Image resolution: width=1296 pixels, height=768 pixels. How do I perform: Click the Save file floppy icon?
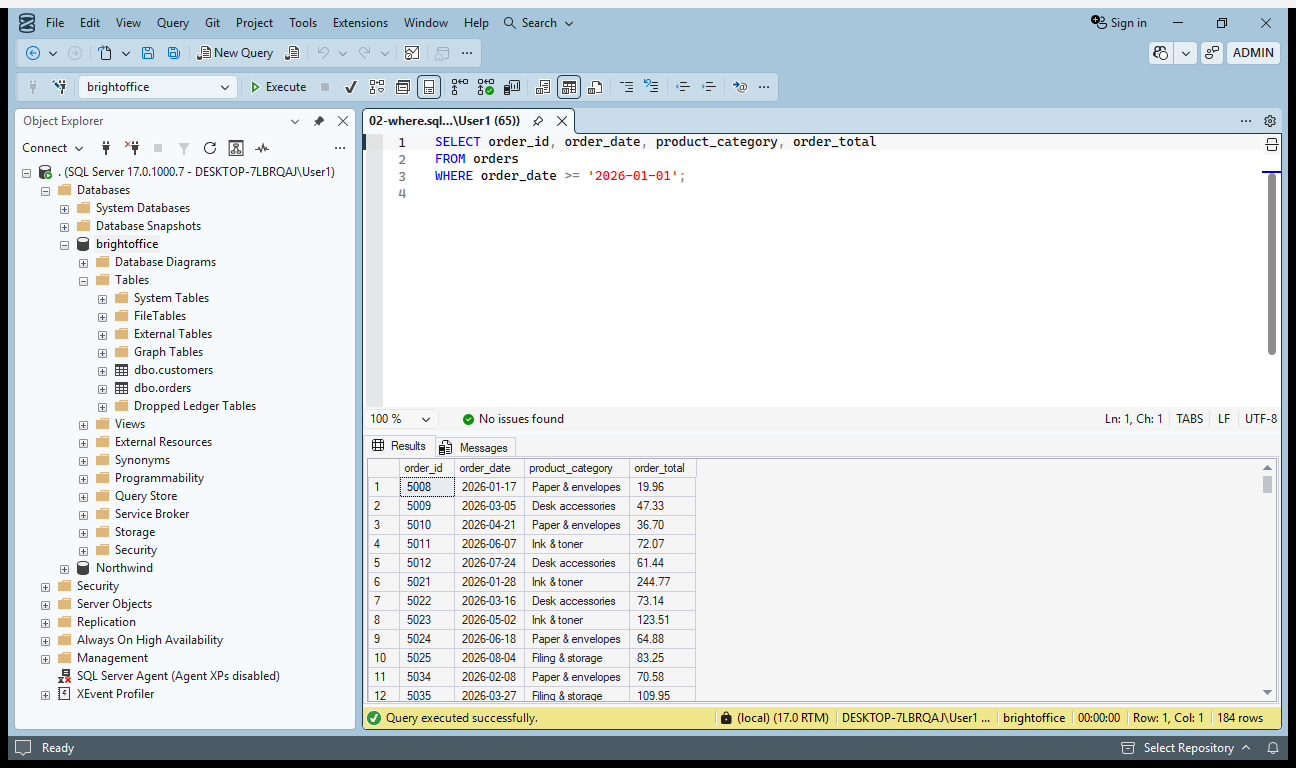click(148, 53)
